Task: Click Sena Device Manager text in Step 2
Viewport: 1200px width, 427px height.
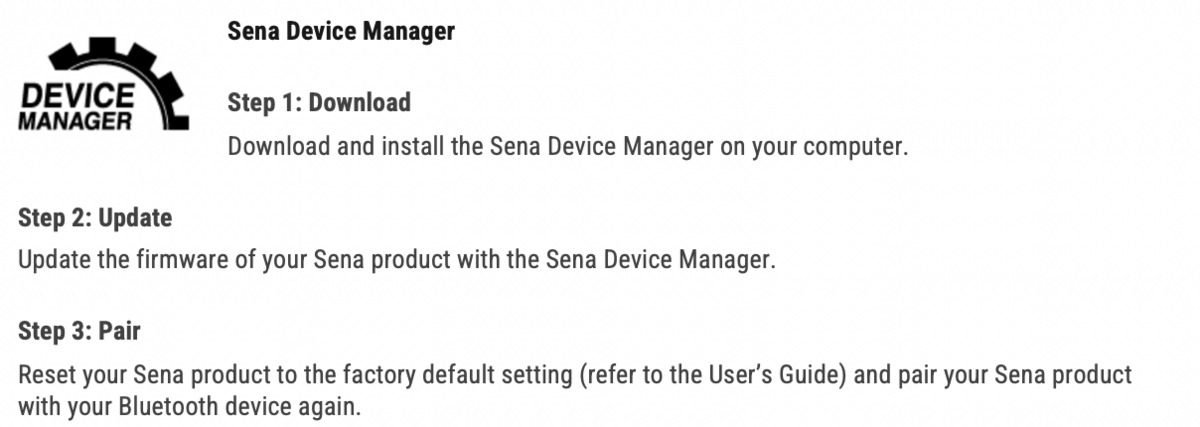Action: click(660, 261)
